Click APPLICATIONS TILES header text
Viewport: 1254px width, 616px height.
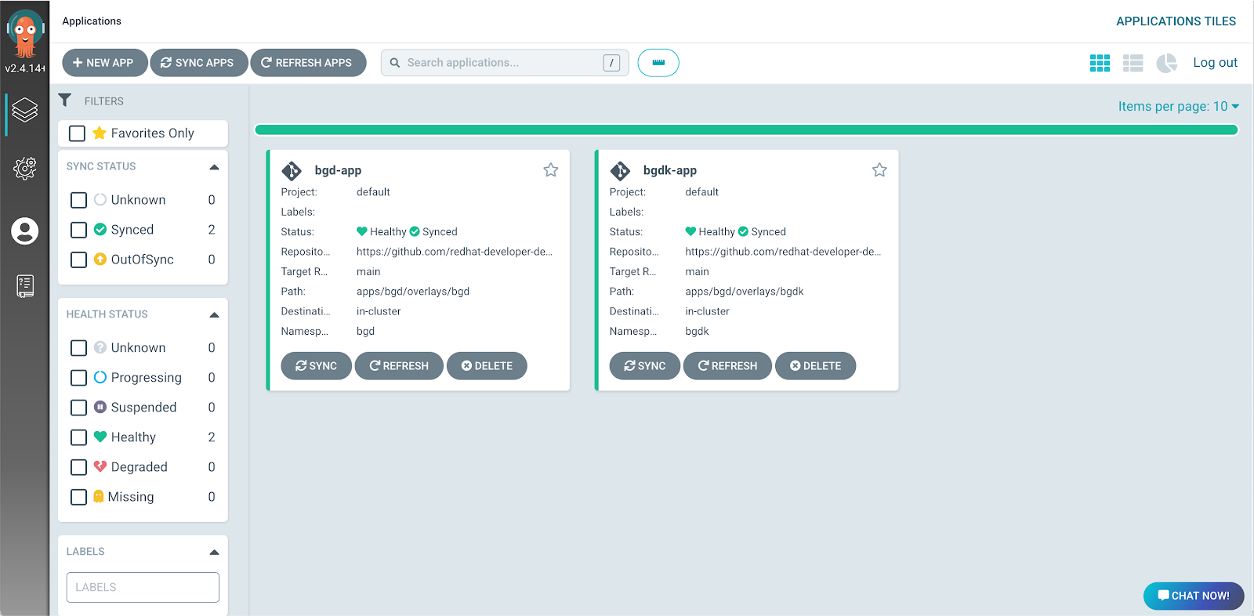click(1176, 21)
